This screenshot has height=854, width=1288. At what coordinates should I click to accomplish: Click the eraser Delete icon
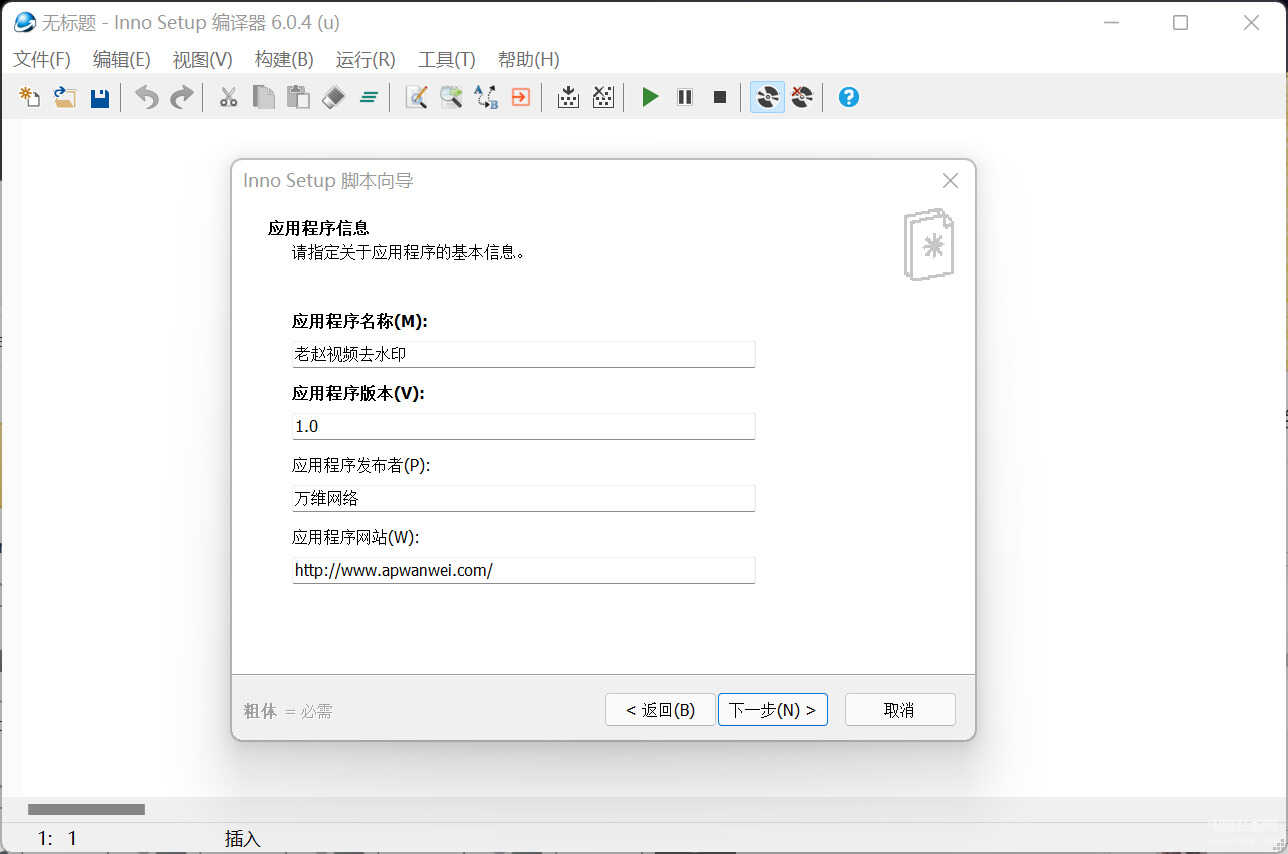(x=334, y=97)
